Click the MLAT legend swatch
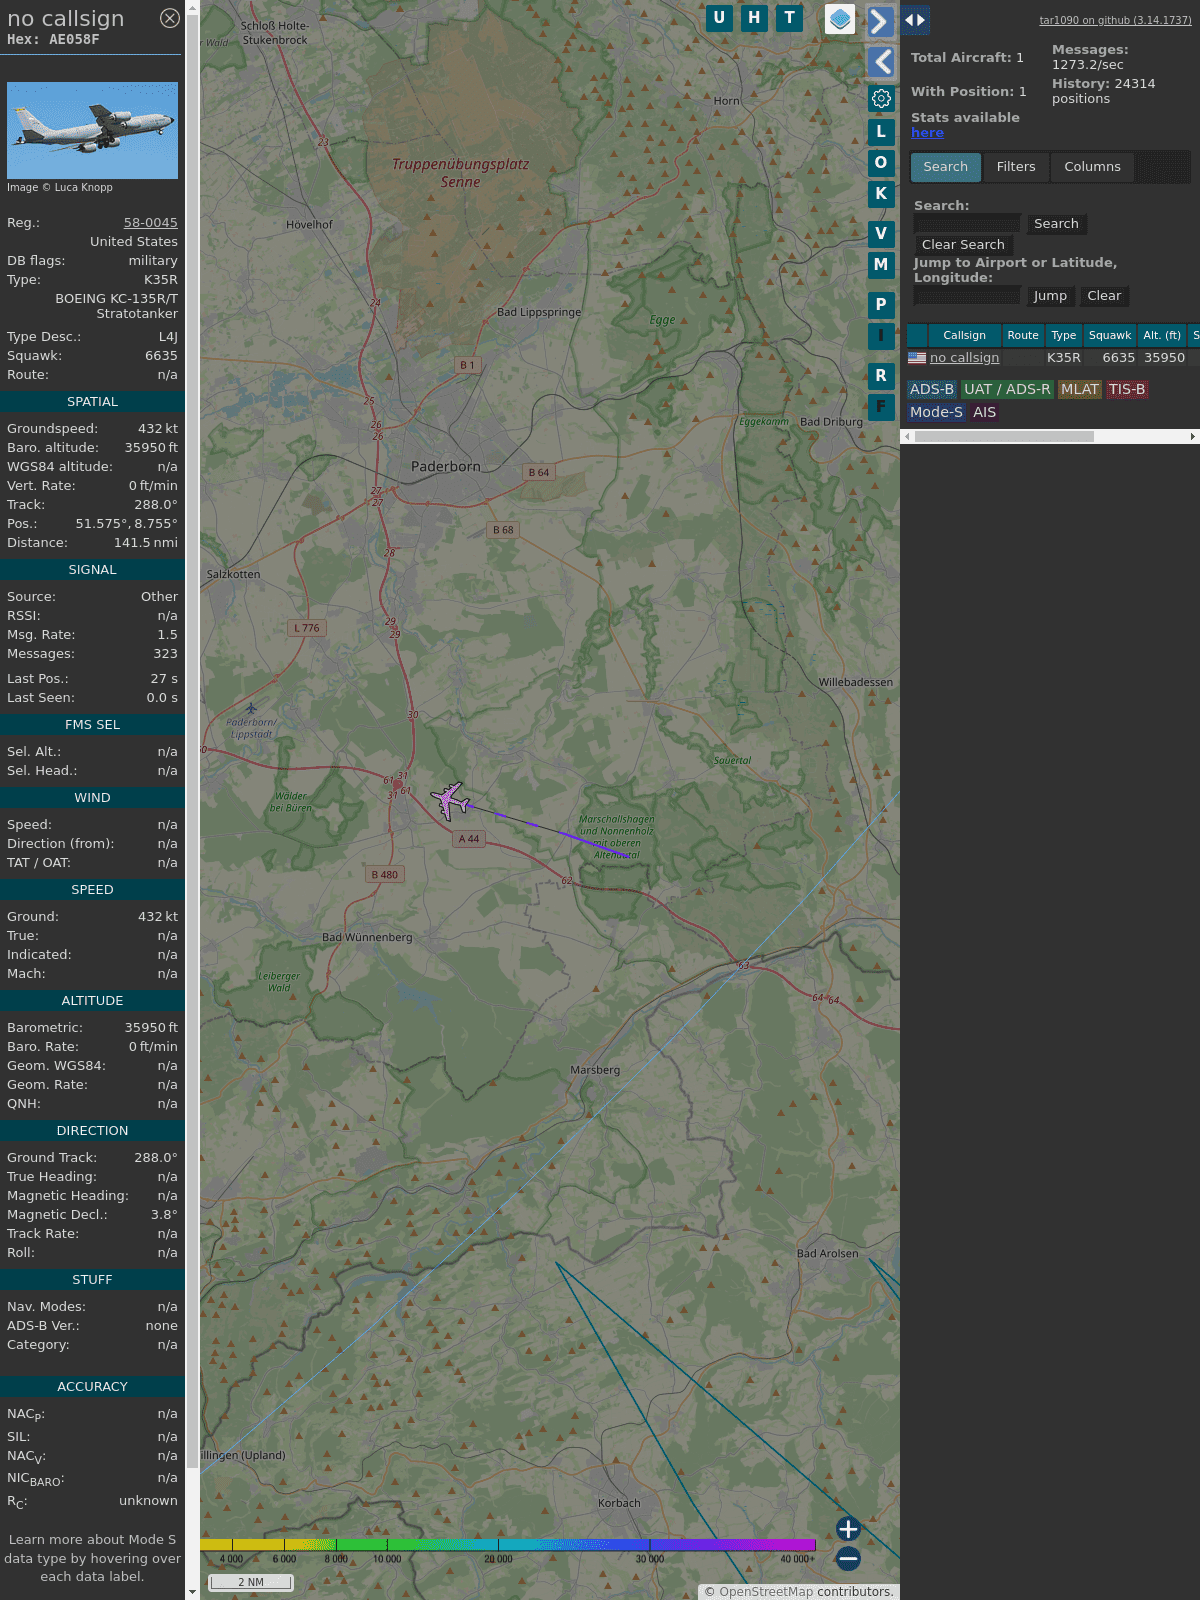Image resolution: width=1200 pixels, height=1600 pixels. 1080,390
